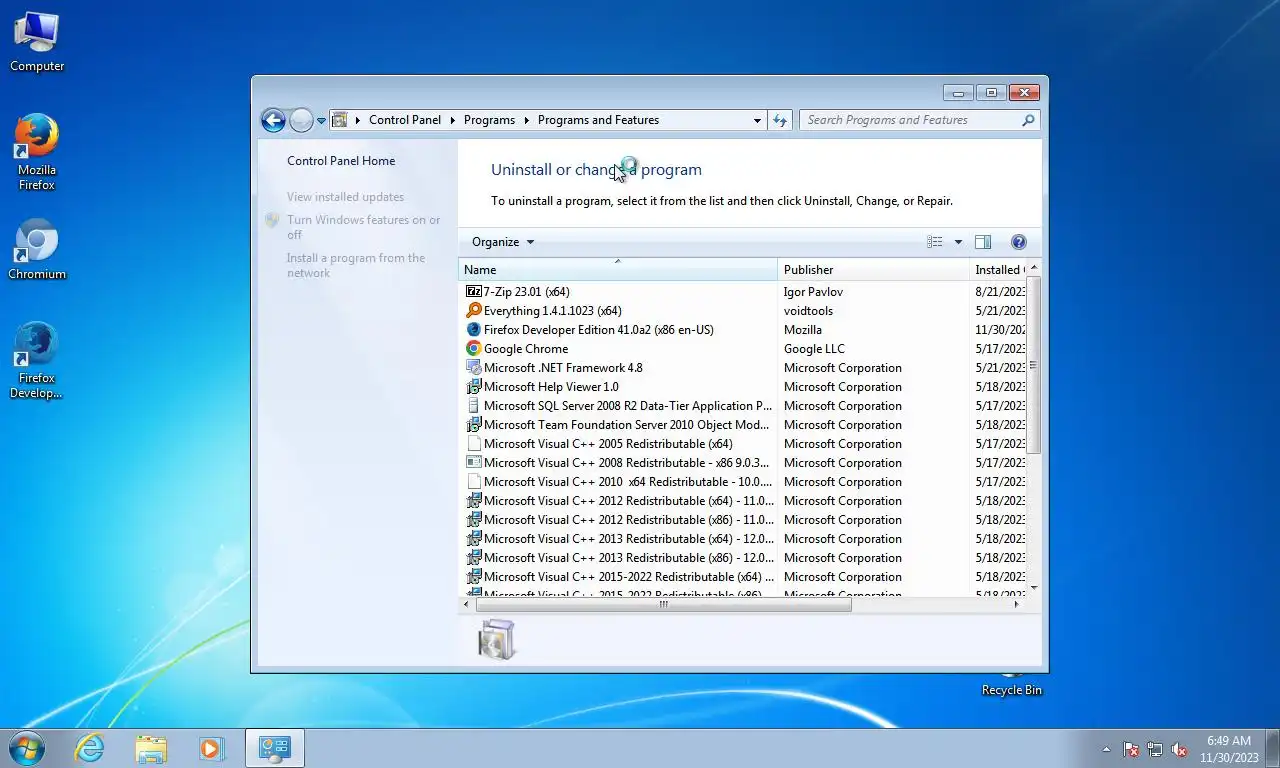Click the 7-Zip 23.01 program icon
Image resolution: width=1280 pixels, height=768 pixels.
474,292
